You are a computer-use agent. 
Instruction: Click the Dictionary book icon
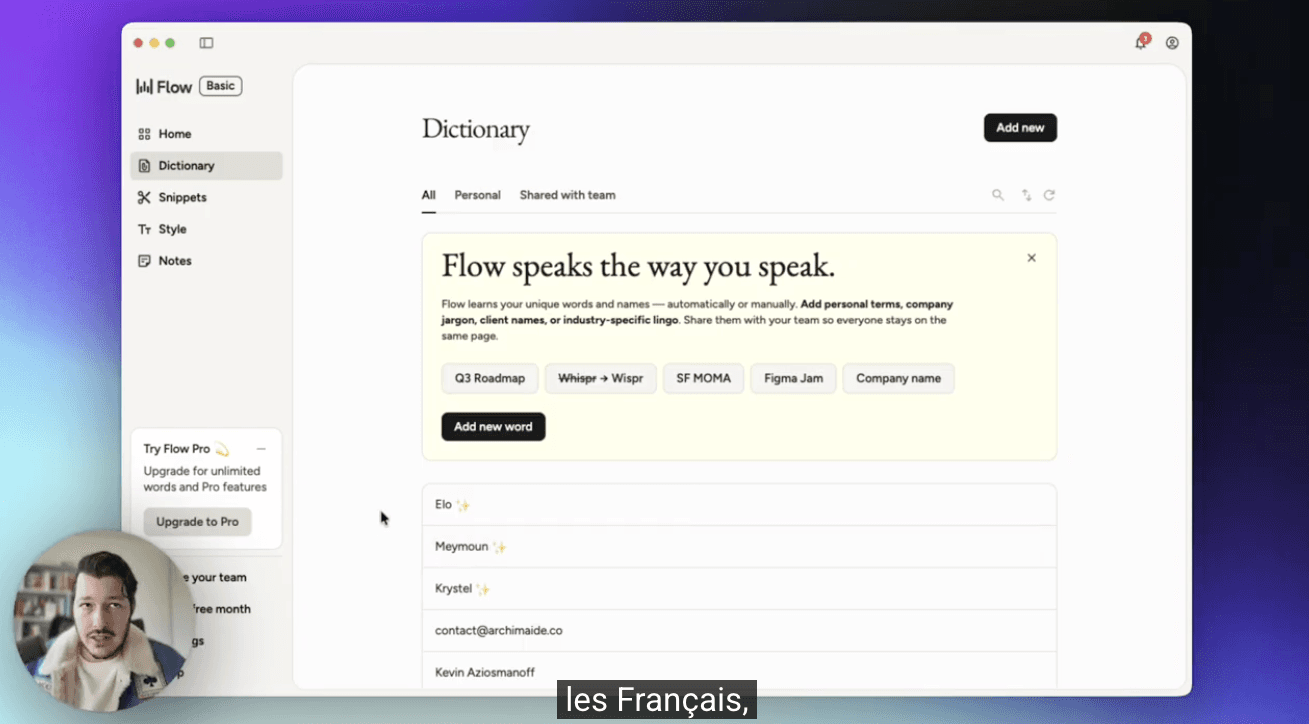tap(144, 166)
